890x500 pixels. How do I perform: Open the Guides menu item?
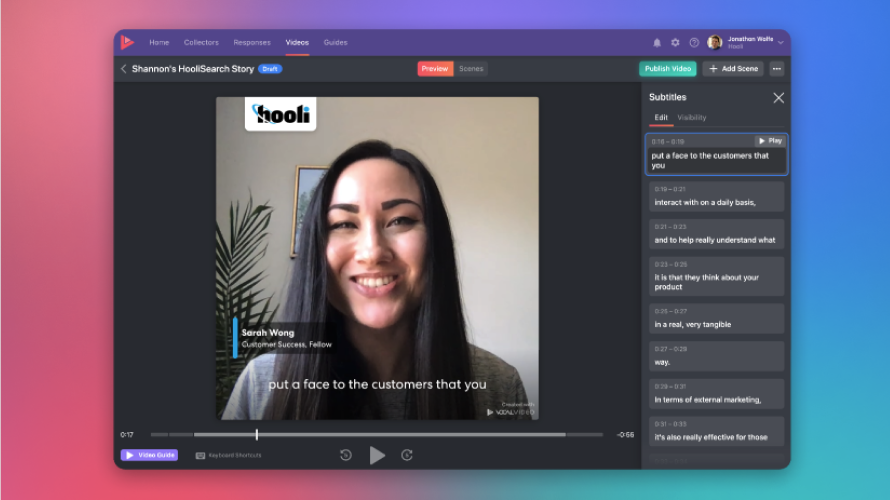[x=335, y=43]
